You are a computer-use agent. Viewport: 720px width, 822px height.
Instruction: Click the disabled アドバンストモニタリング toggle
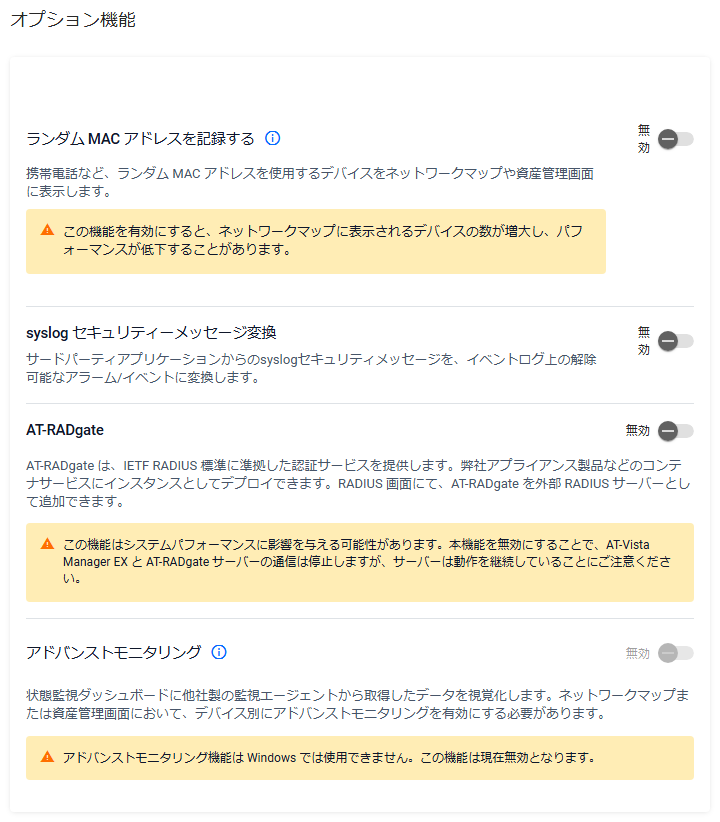(x=675, y=653)
